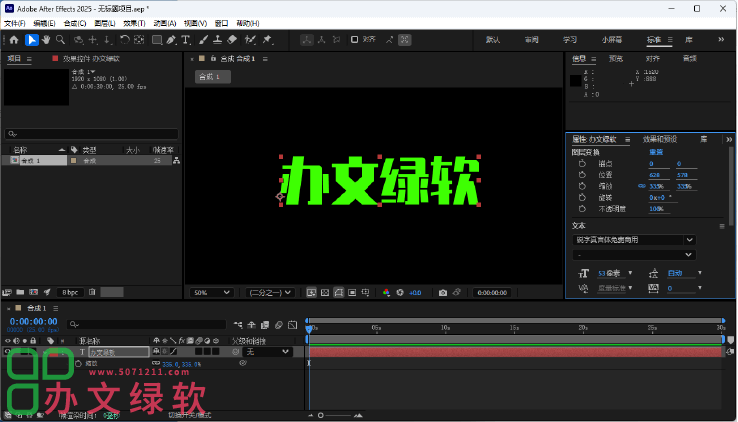738x422 pixels.
Task: Switch to the 学习 workspace
Action: [570, 40]
